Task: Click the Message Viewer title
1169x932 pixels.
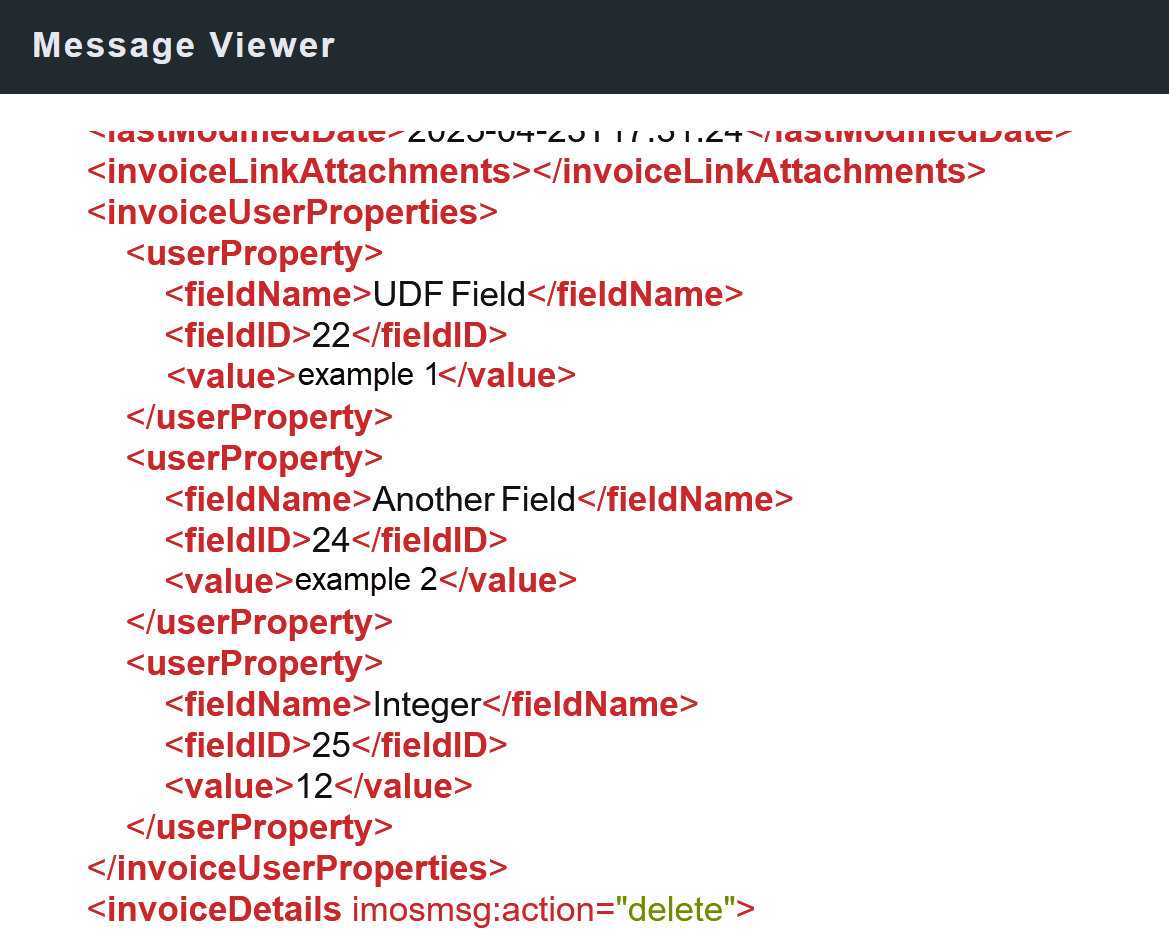Action: click(x=184, y=46)
